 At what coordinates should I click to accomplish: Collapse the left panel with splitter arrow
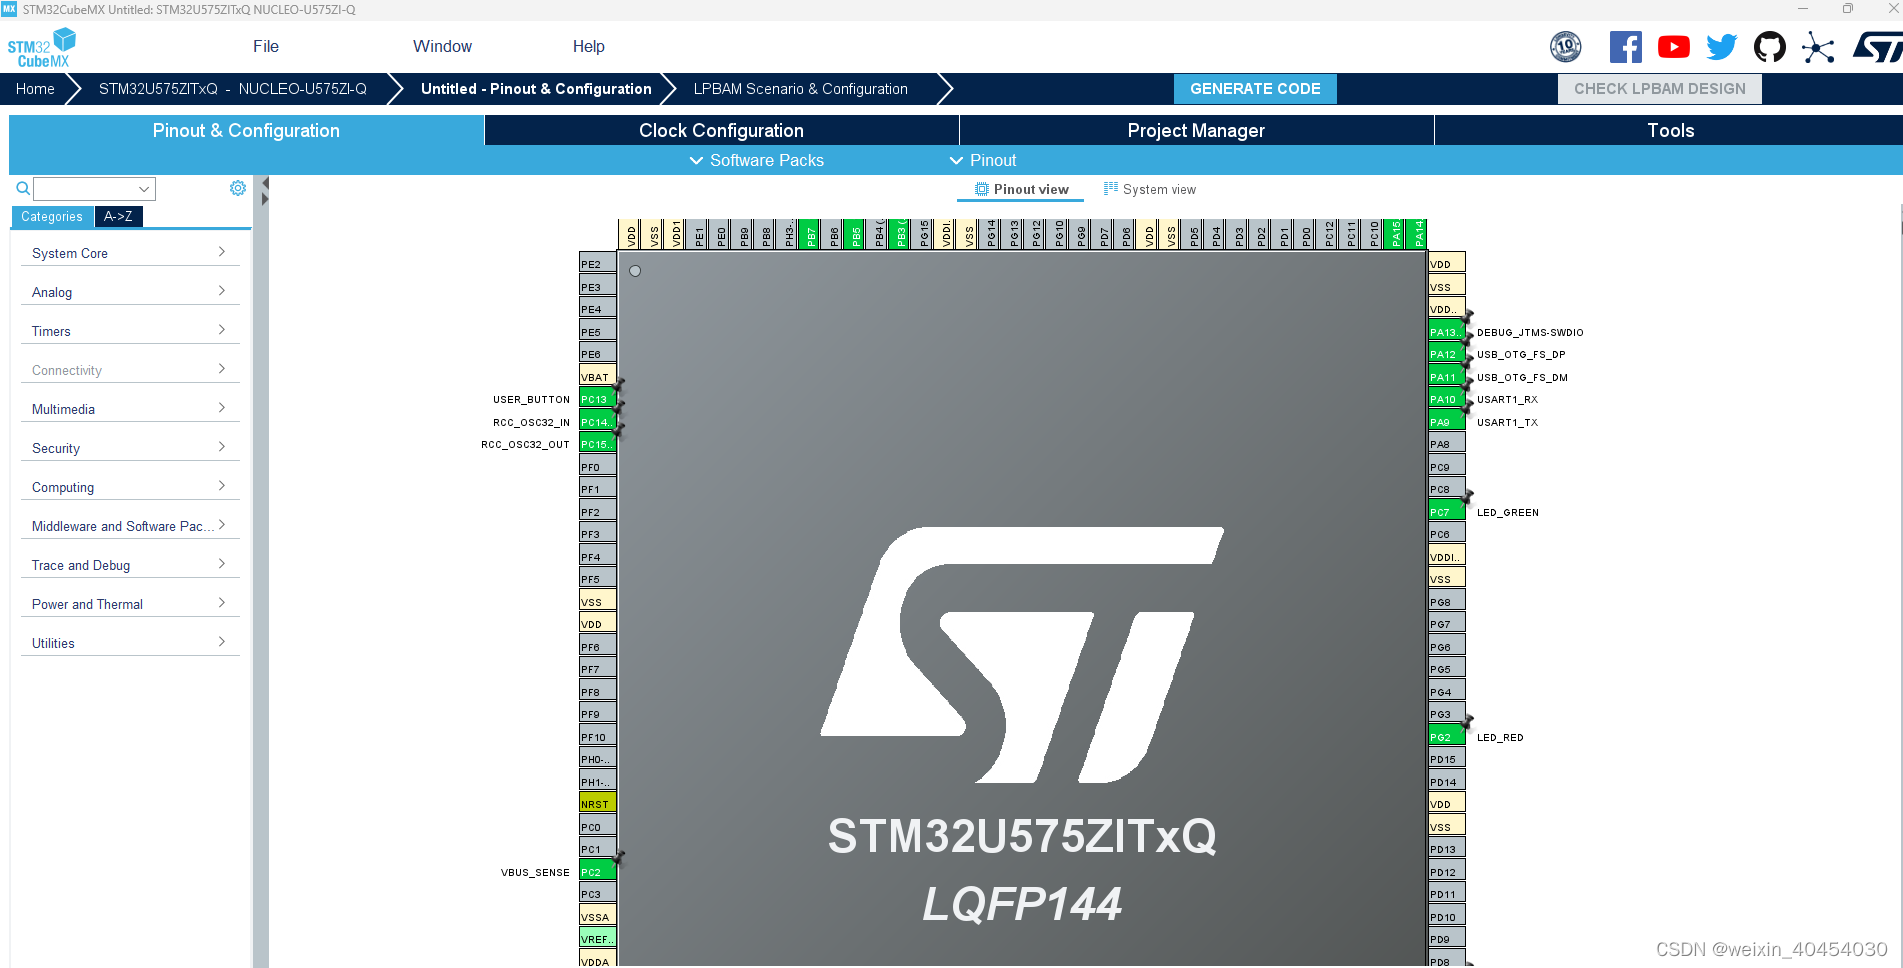pos(265,183)
